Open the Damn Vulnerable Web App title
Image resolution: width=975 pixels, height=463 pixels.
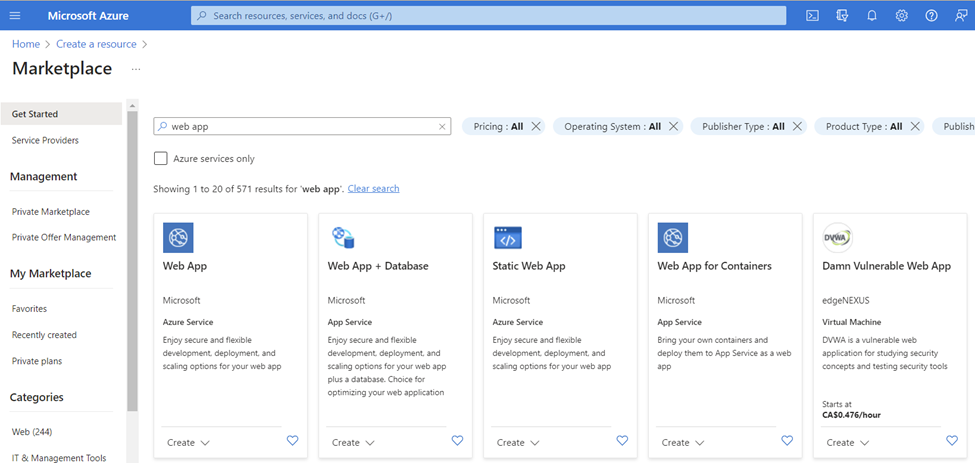886,266
